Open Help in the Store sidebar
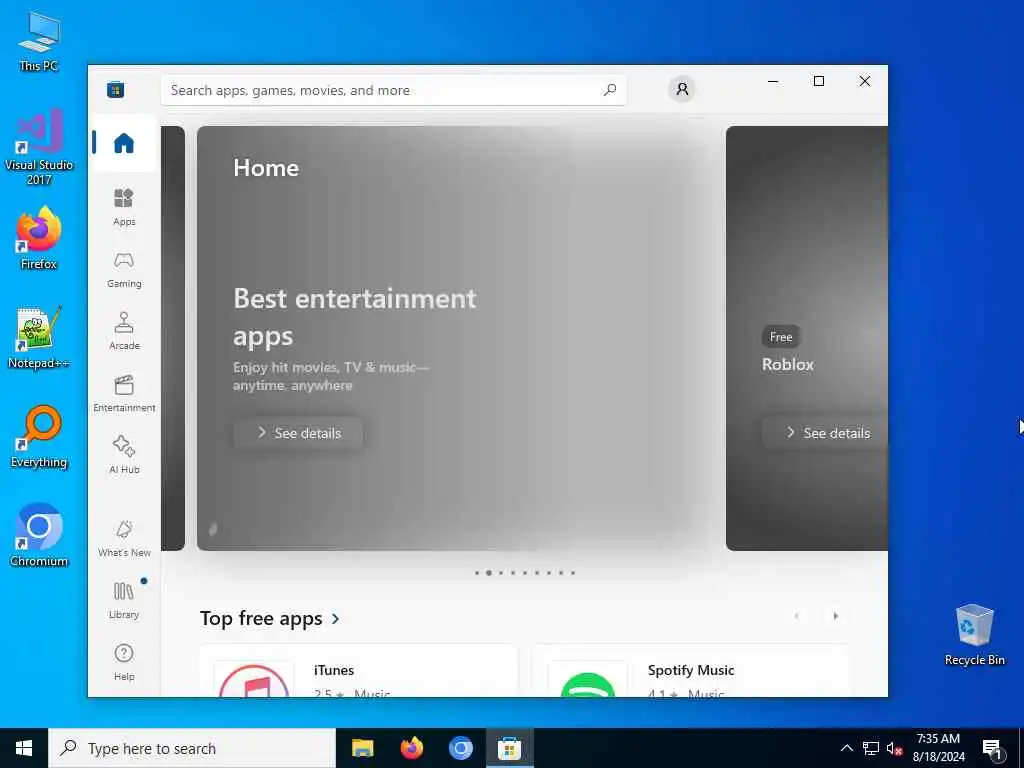This screenshot has height=768, width=1024. (x=124, y=662)
